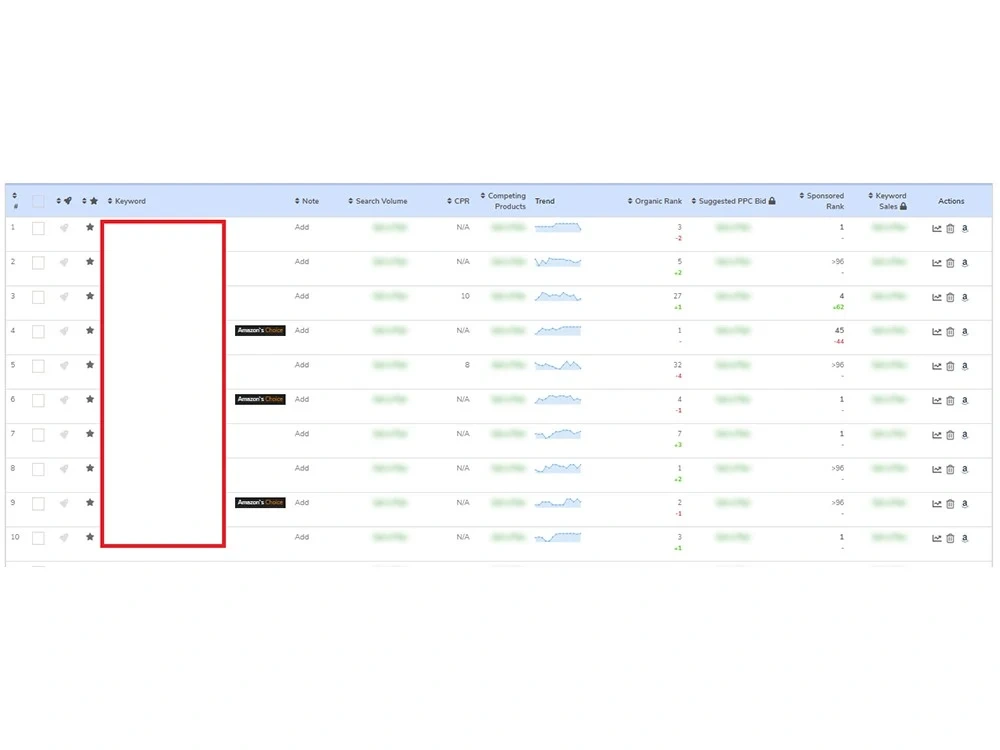Open the rank history chart for row 1
This screenshot has height=750, width=1000.
937,228
